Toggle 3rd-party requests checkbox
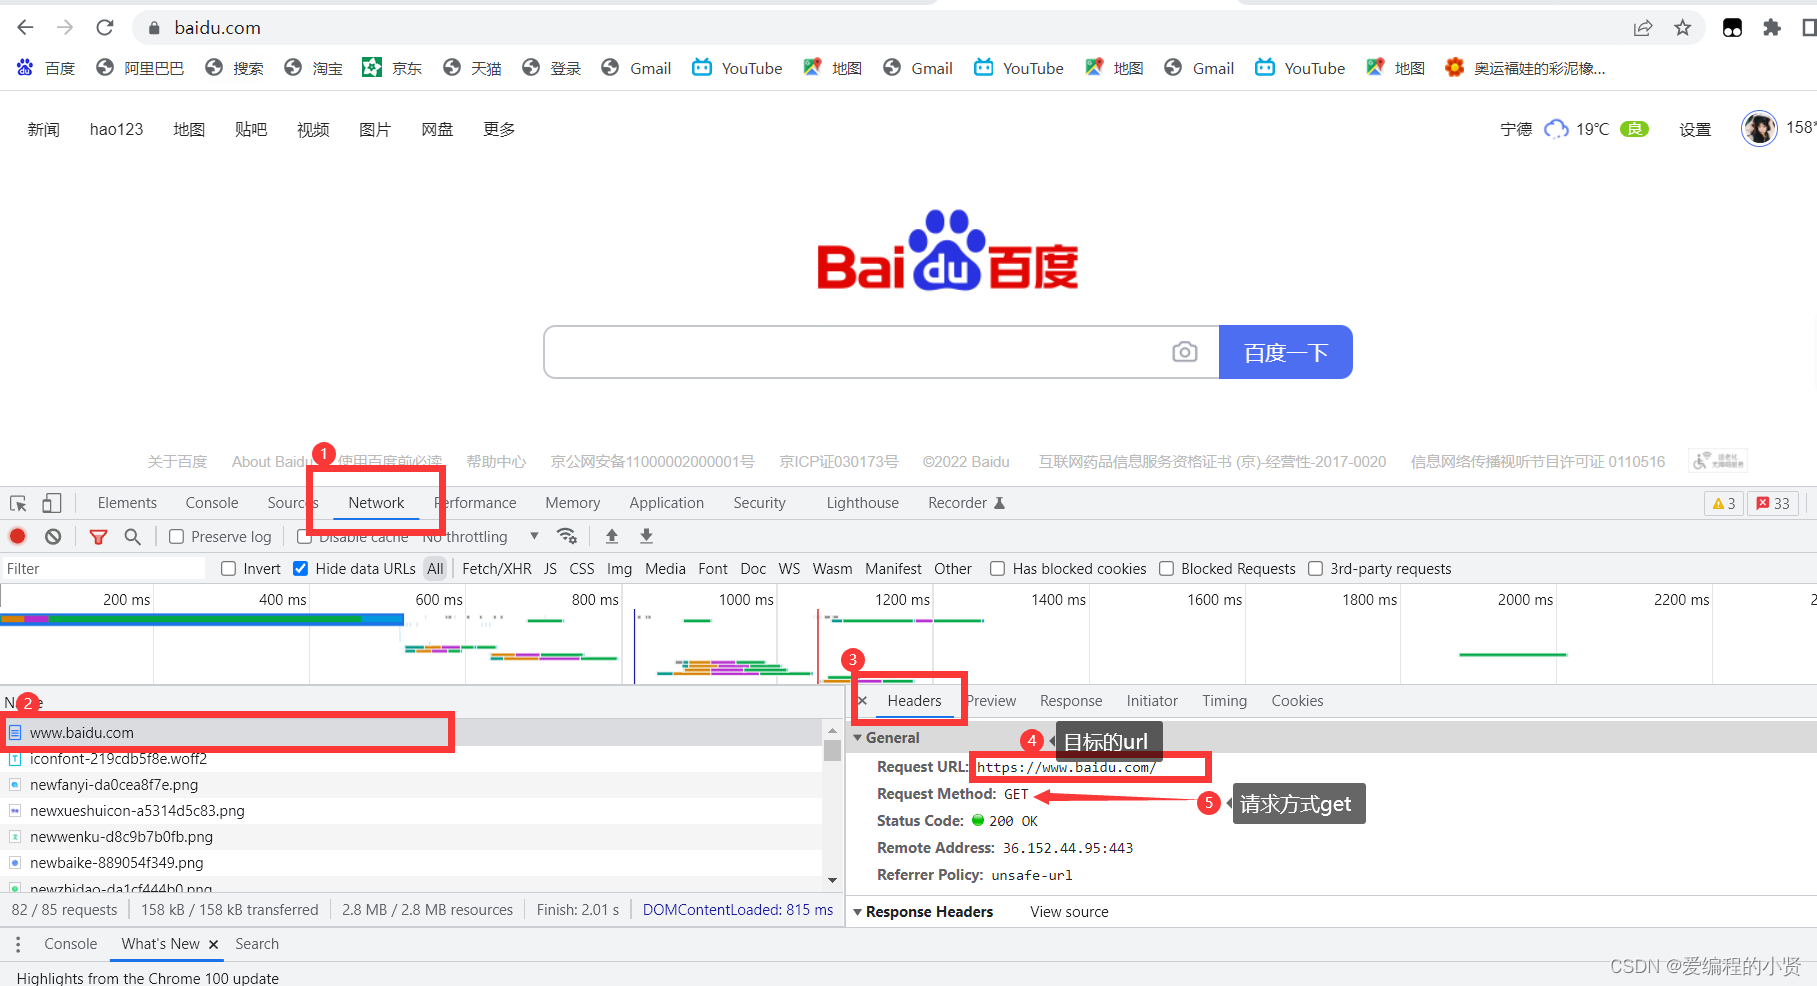1817x986 pixels. coord(1316,569)
